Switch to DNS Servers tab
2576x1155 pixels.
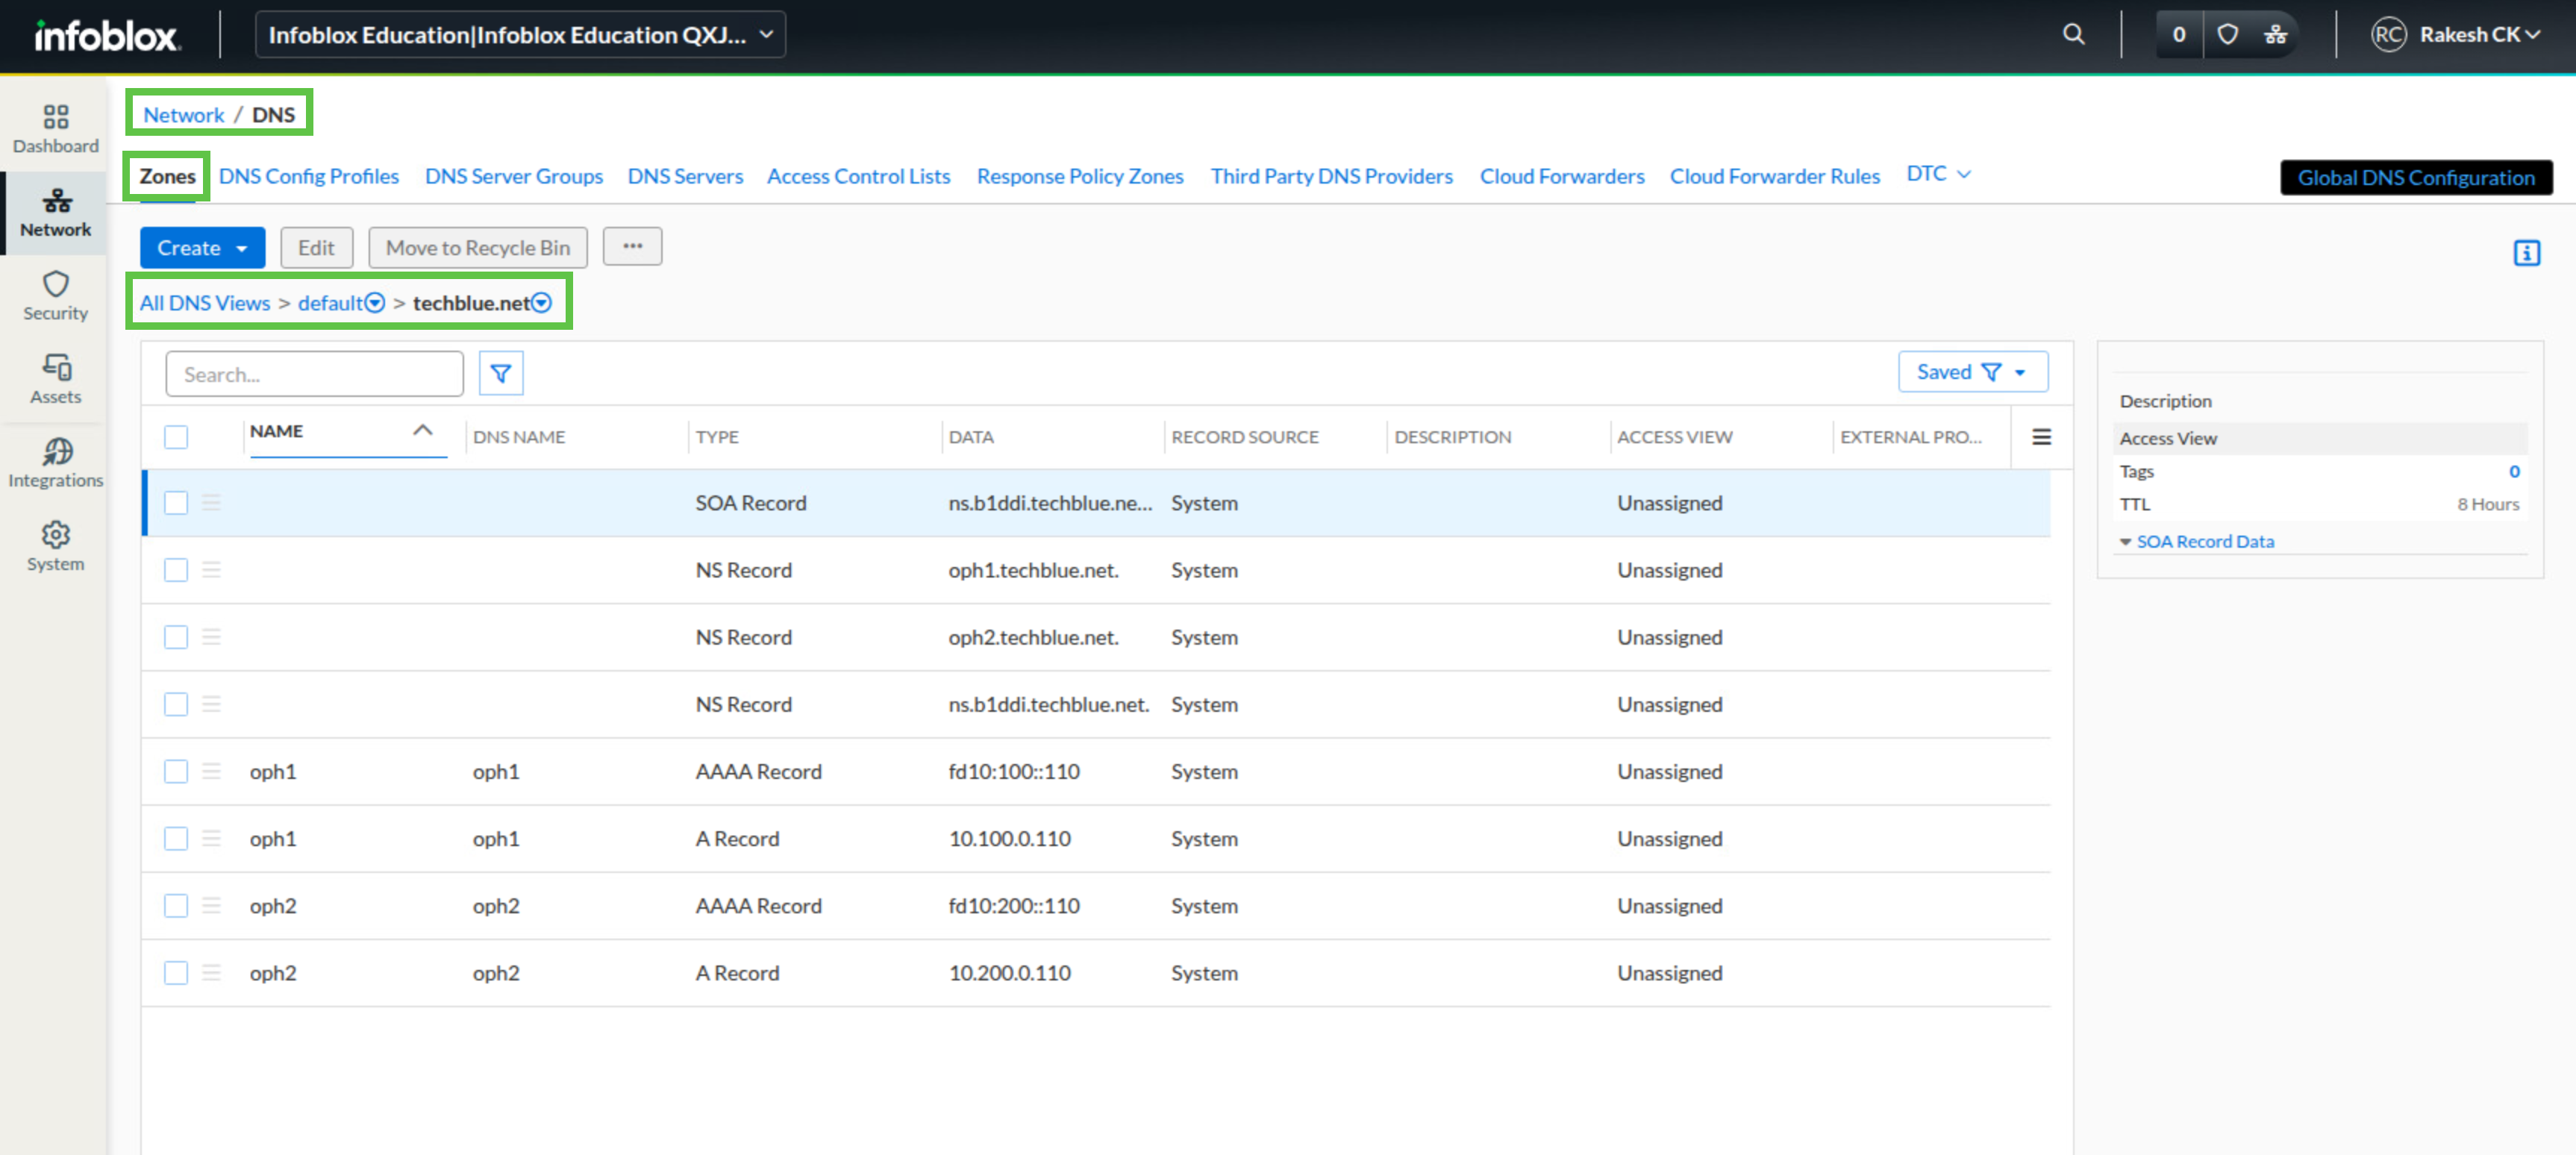pyautogui.click(x=685, y=176)
